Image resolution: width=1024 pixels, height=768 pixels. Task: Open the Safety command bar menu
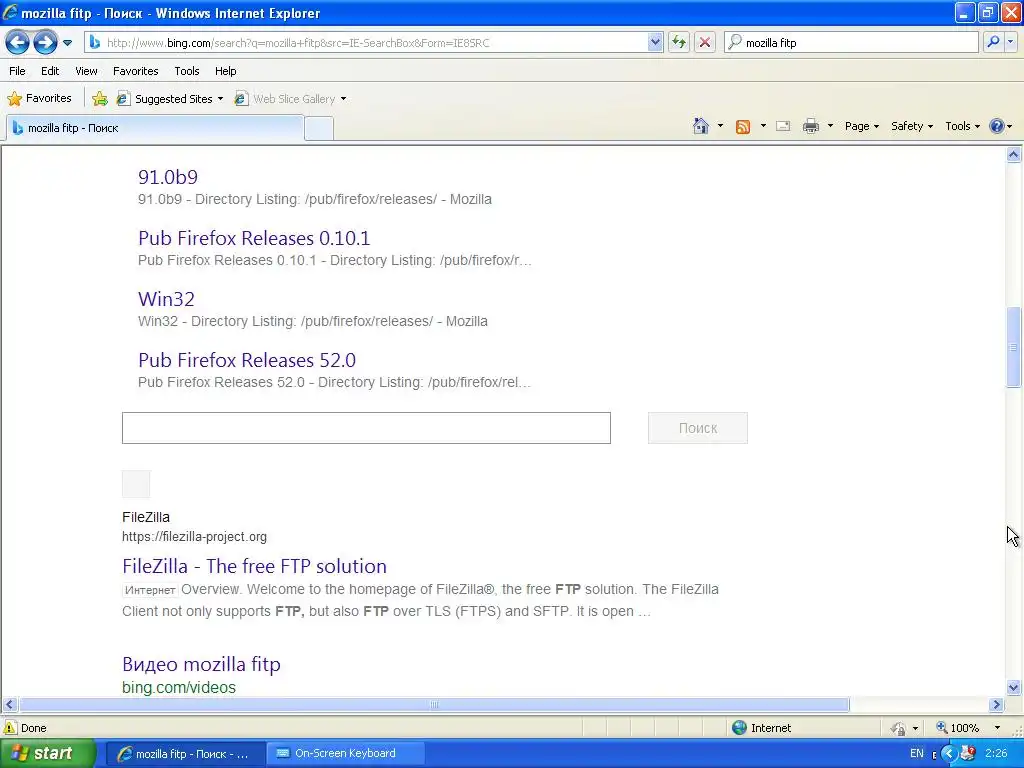click(x=912, y=126)
